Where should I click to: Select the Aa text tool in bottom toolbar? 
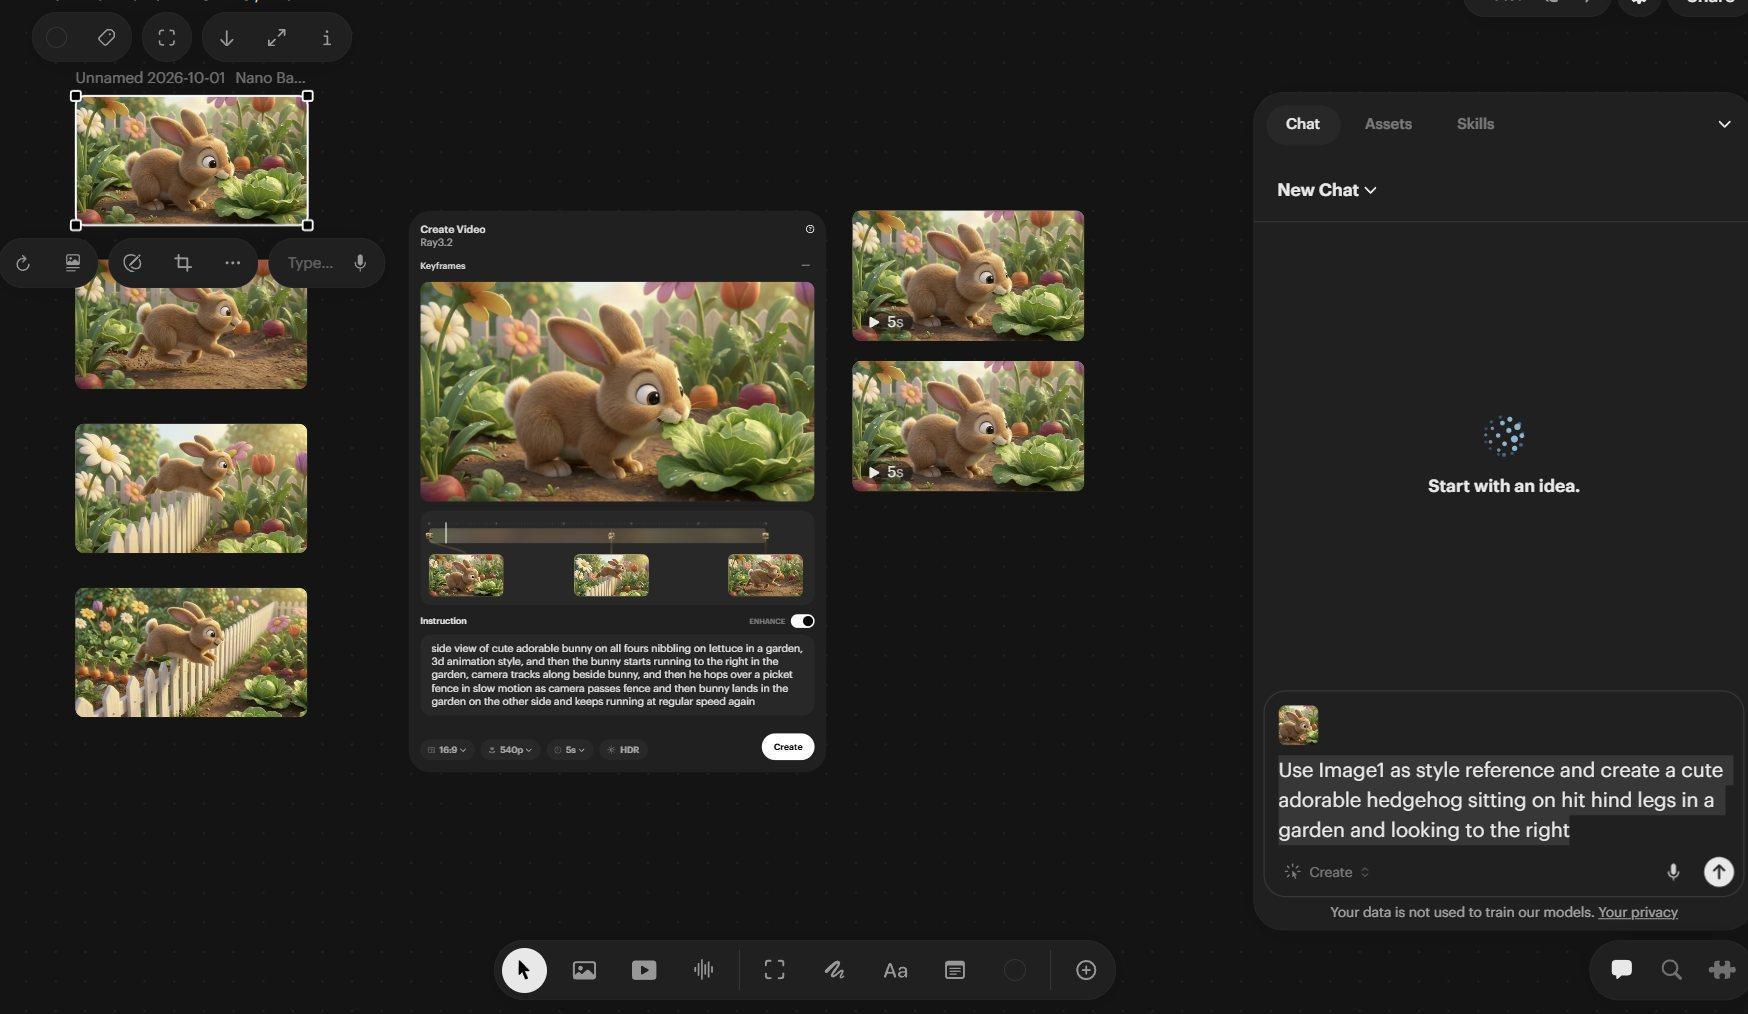(895, 970)
